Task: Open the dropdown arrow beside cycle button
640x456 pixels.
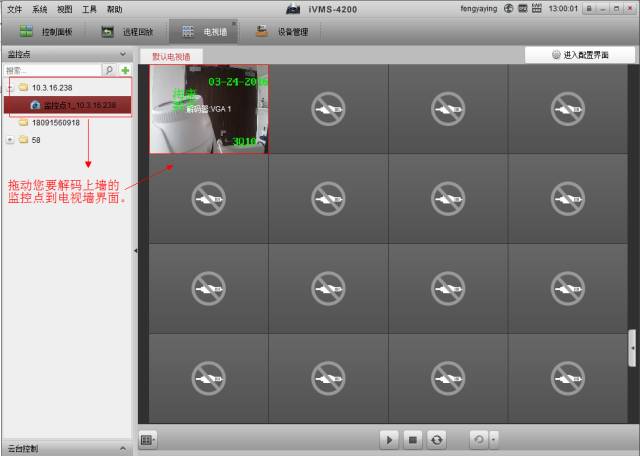Action: coord(494,439)
